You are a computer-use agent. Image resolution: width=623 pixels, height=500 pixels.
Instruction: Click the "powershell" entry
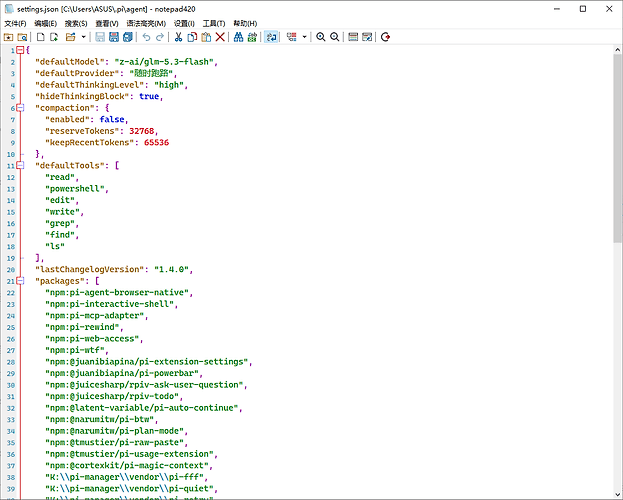75,188
